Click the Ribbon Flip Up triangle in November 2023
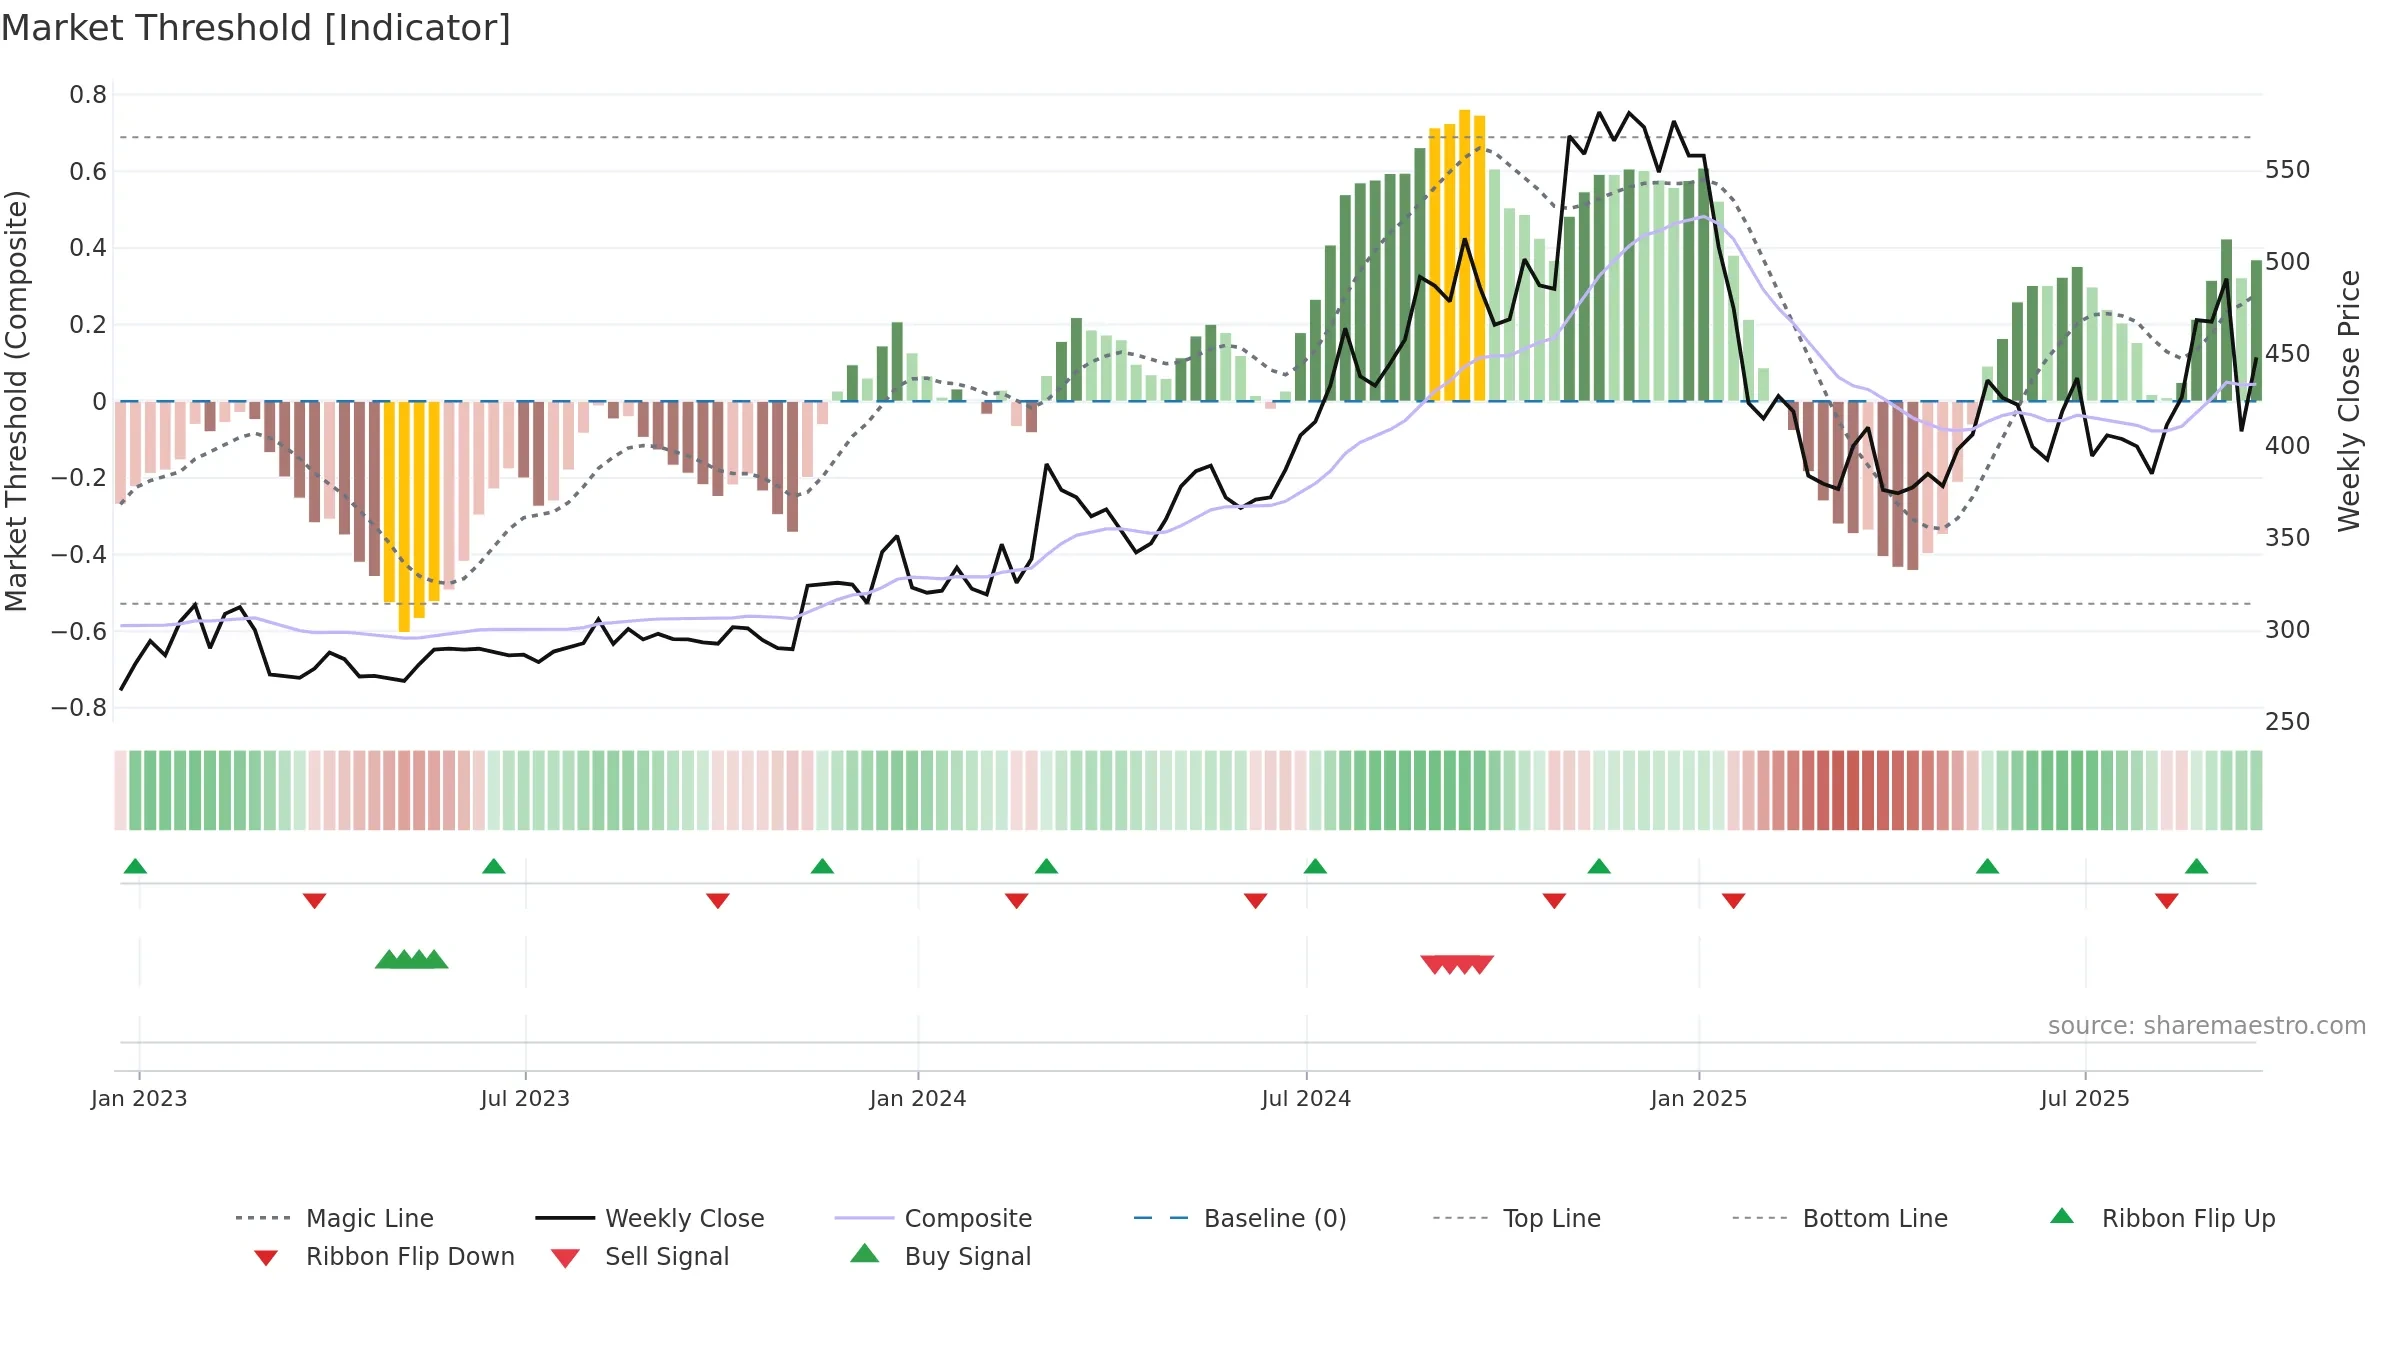 coord(822,866)
